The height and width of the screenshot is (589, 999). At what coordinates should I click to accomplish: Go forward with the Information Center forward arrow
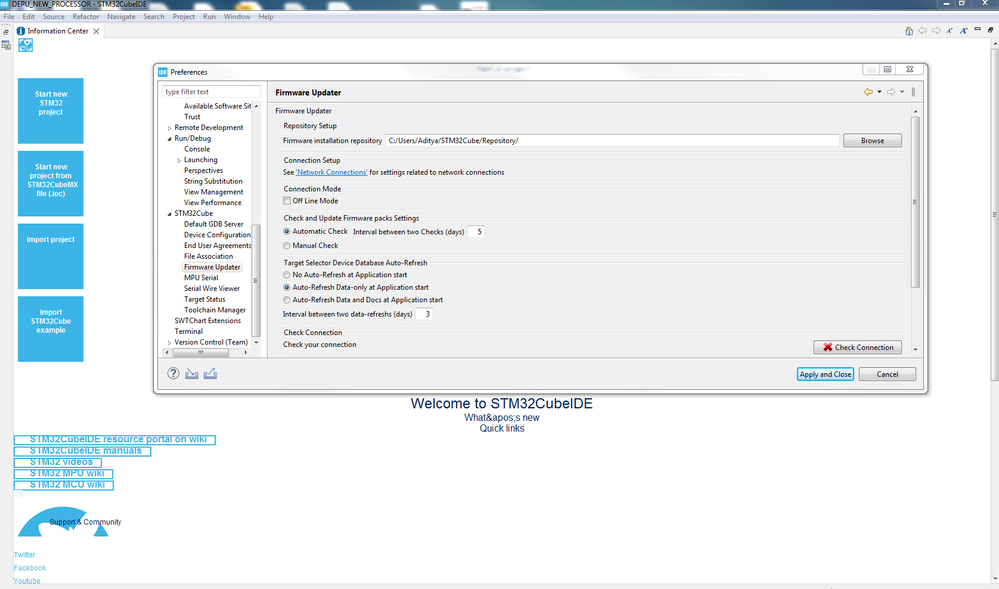[x=936, y=31]
